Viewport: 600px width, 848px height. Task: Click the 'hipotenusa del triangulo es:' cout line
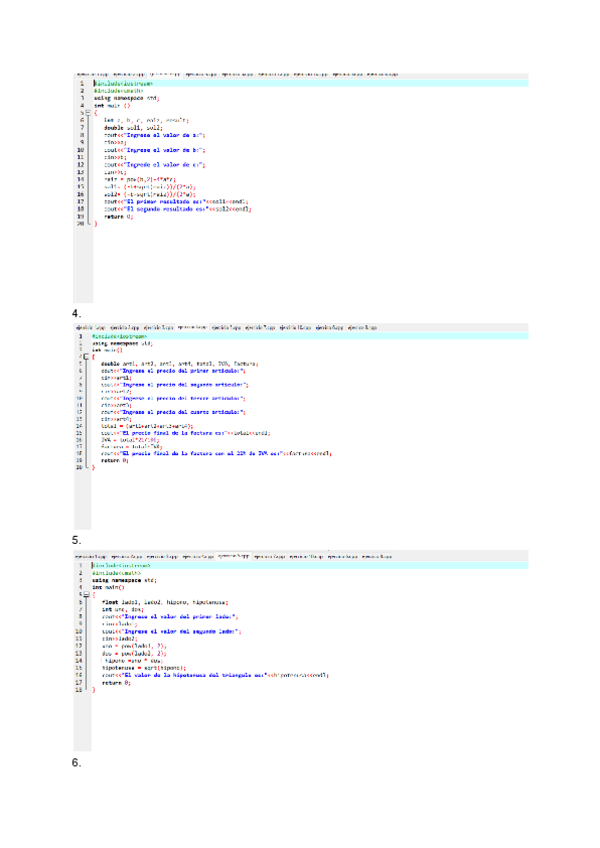215,675
